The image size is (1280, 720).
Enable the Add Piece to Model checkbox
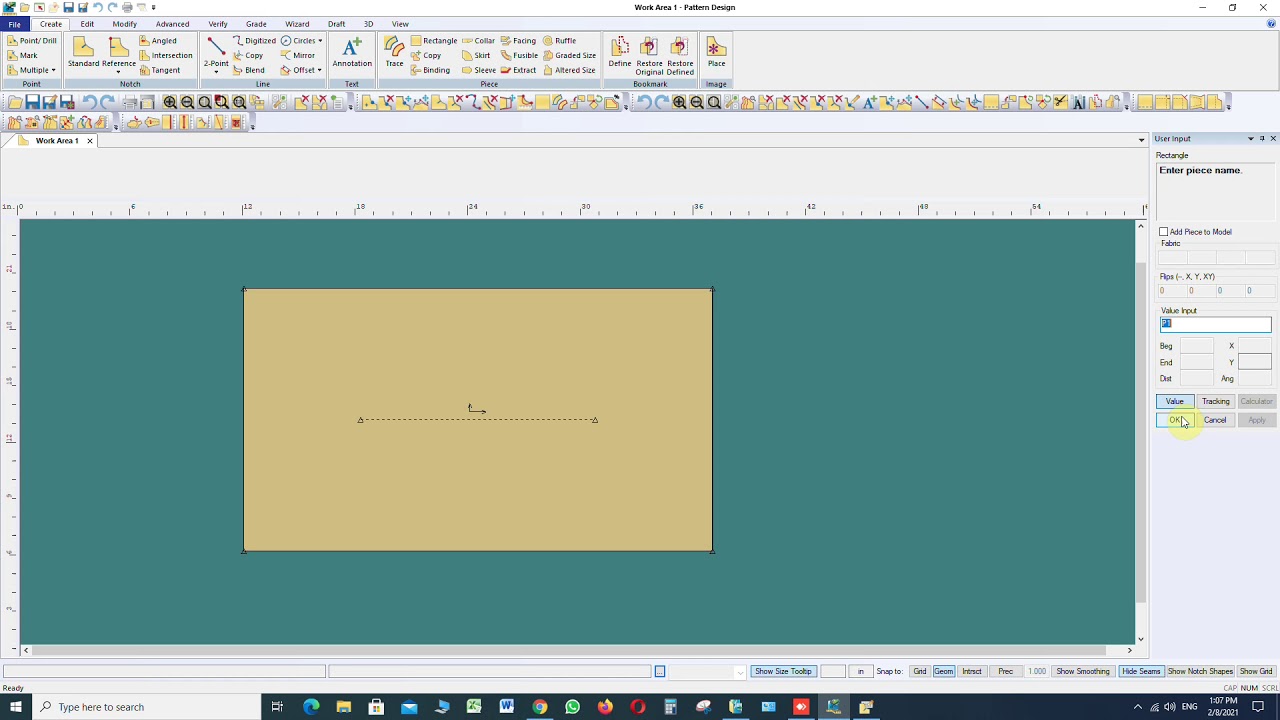click(1164, 232)
